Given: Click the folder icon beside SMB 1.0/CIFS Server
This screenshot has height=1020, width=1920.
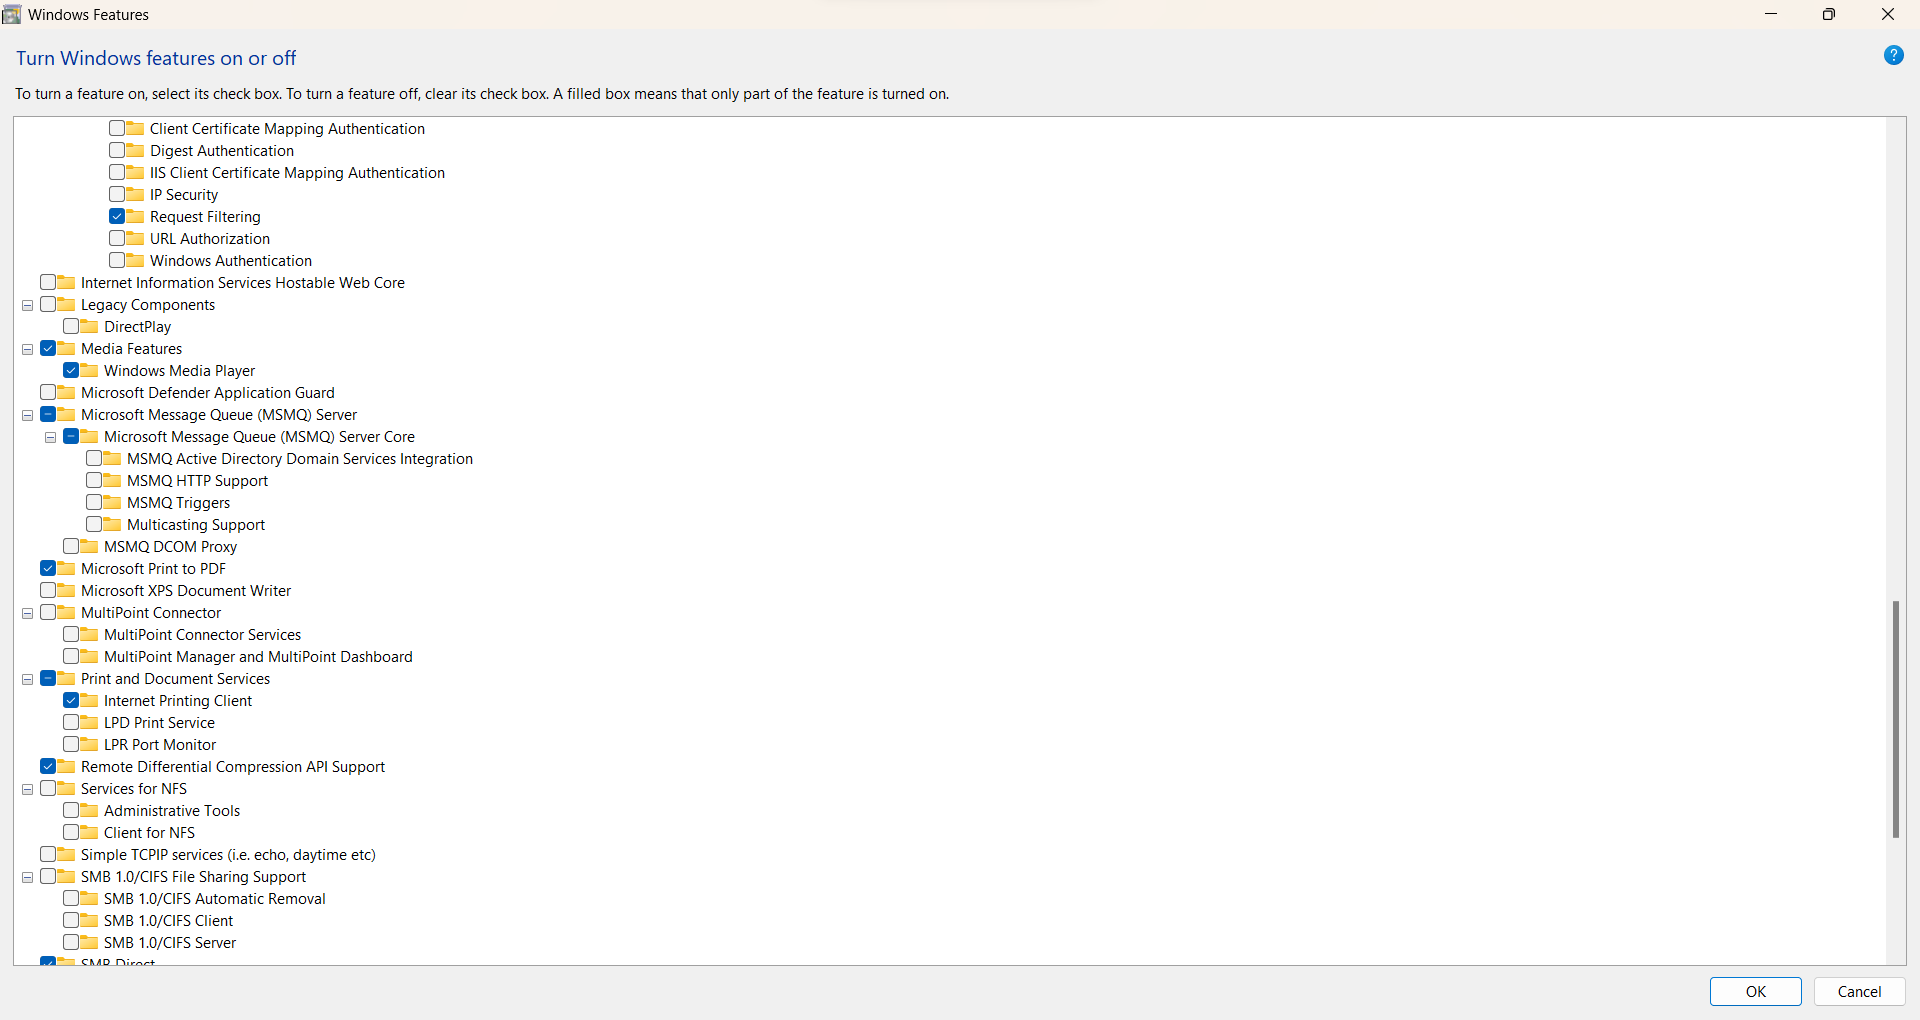Looking at the screenshot, I should (x=88, y=942).
